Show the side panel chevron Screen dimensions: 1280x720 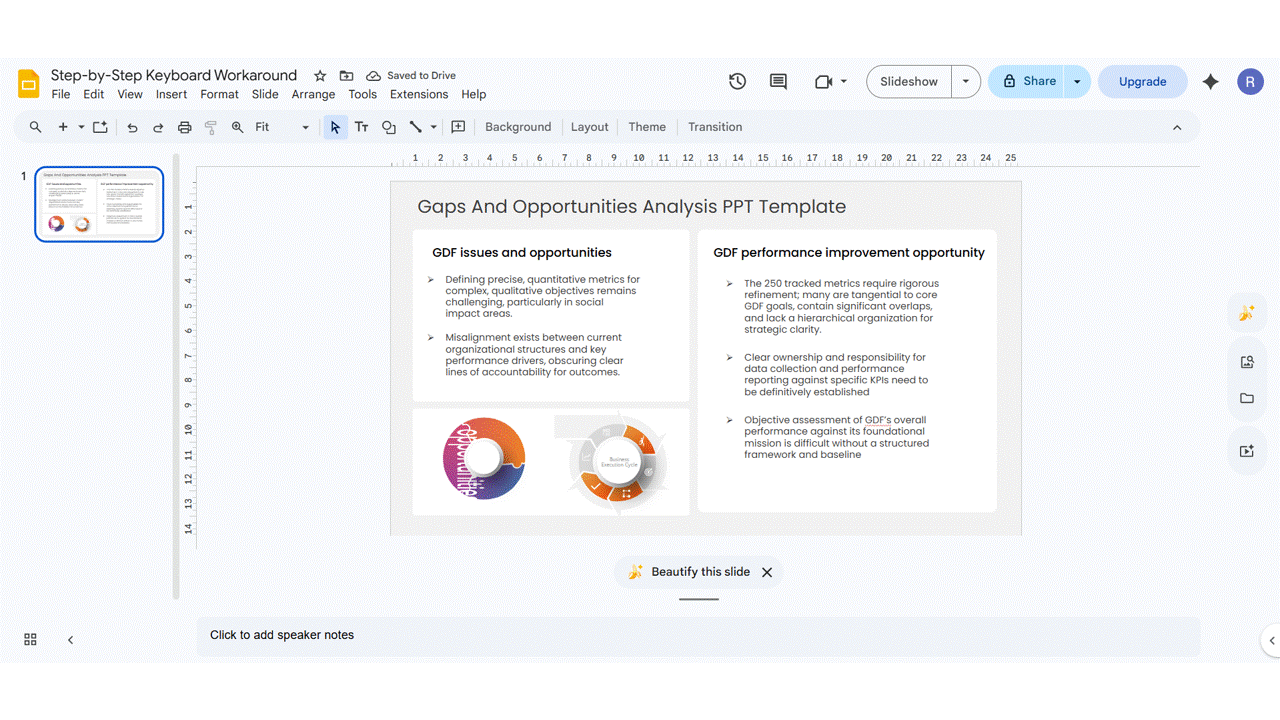pyautogui.click(x=1271, y=640)
